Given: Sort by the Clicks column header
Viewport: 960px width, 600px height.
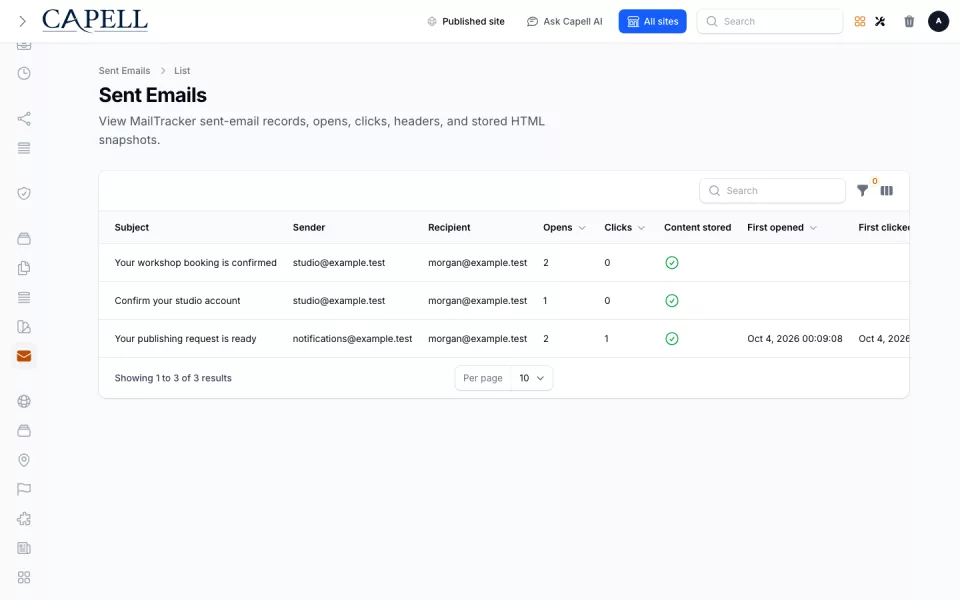Looking at the screenshot, I should [624, 228].
